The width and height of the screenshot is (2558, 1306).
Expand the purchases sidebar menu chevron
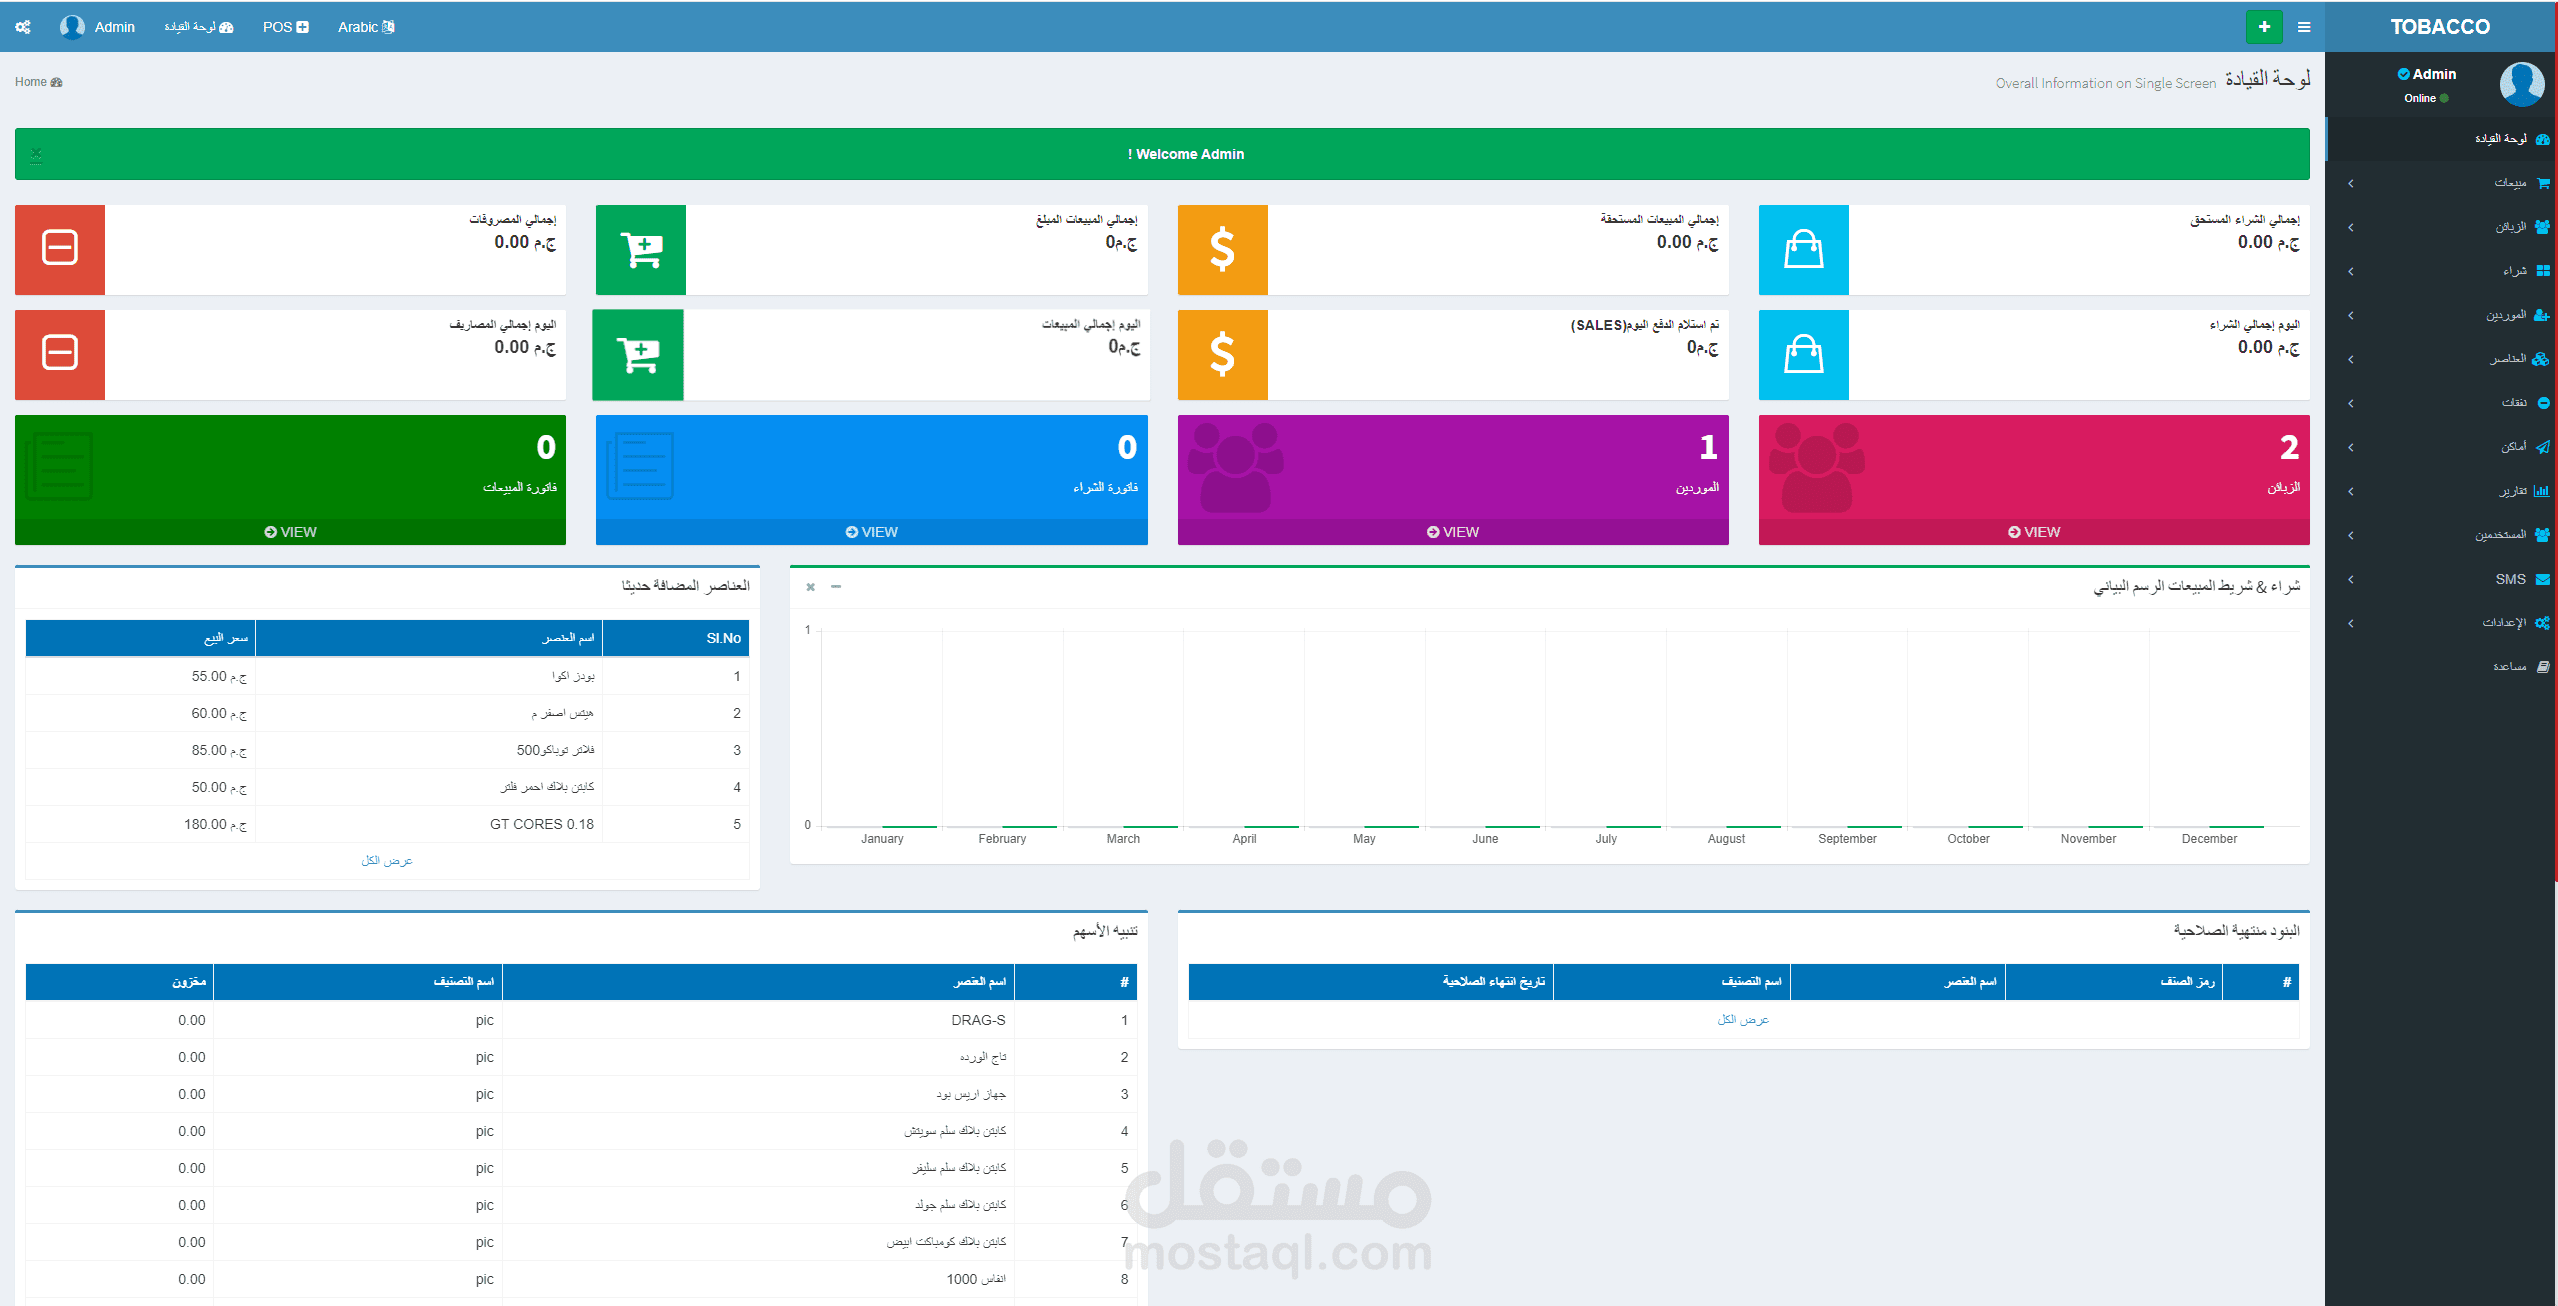tap(2351, 271)
